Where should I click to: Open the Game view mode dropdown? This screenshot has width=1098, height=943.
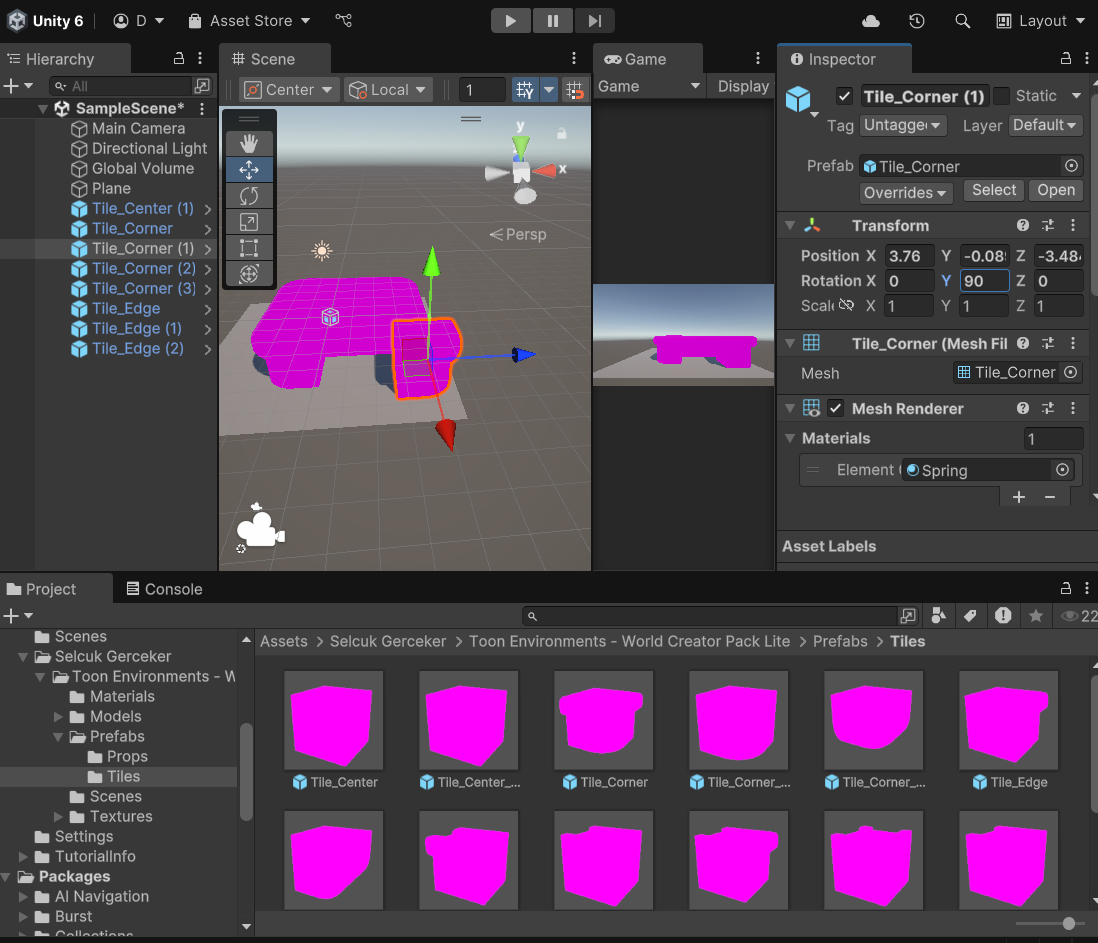(x=648, y=87)
